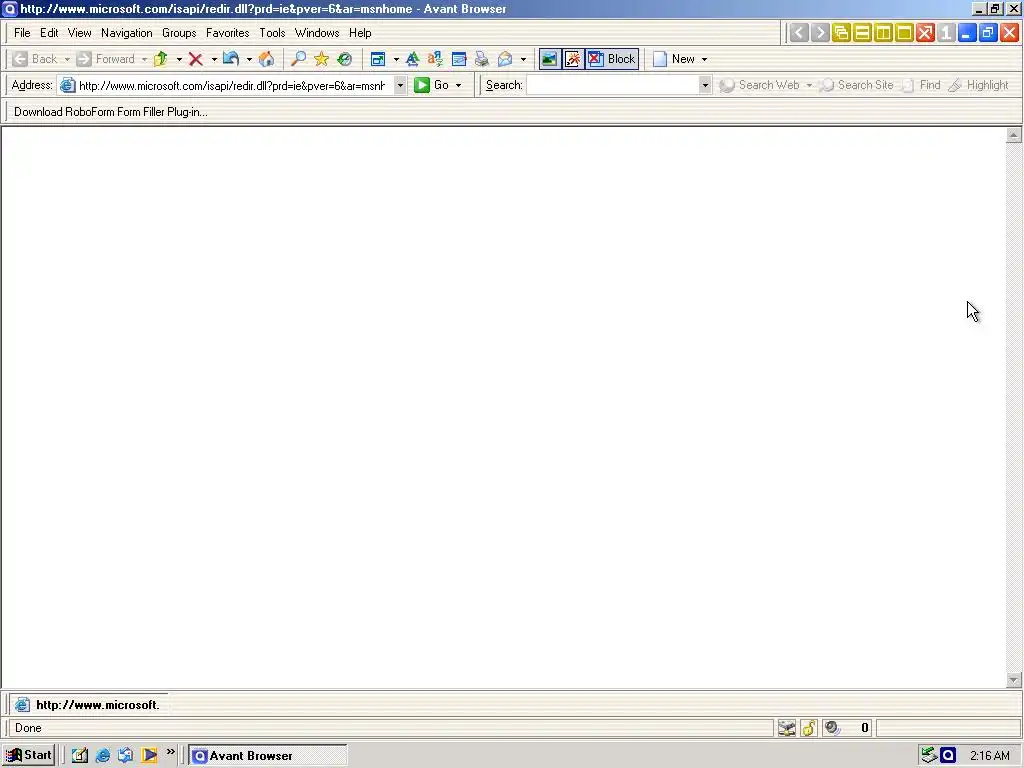Open the Navigation menu
Screen dimensions: 1024x768
pyautogui.click(x=127, y=33)
